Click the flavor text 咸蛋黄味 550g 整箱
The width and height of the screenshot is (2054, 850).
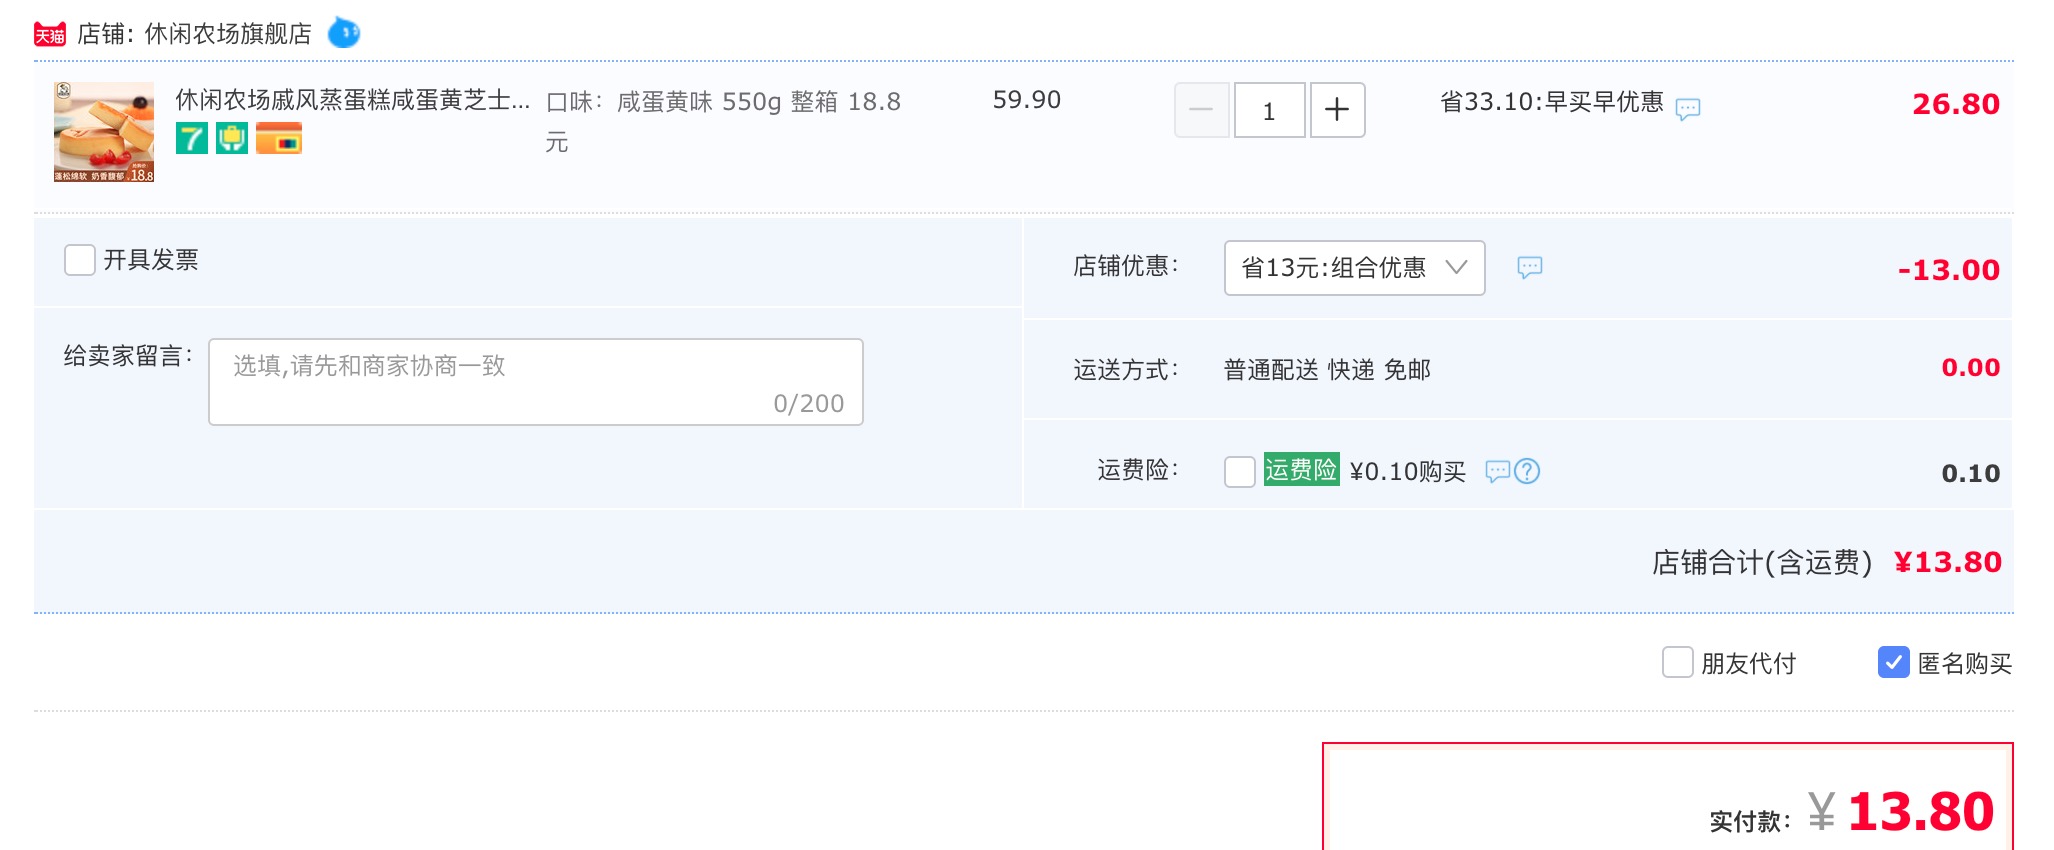[x=727, y=102]
